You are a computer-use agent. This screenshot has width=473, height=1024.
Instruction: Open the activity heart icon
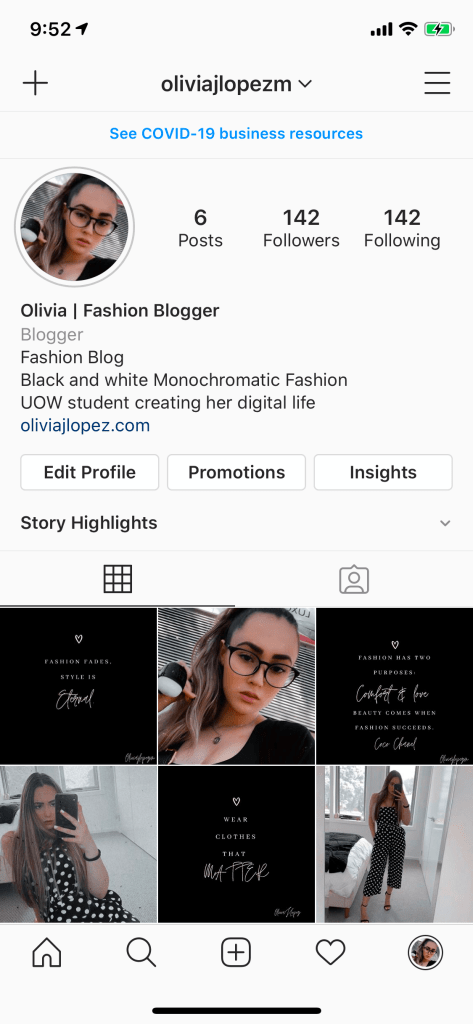[x=331, y=953]
